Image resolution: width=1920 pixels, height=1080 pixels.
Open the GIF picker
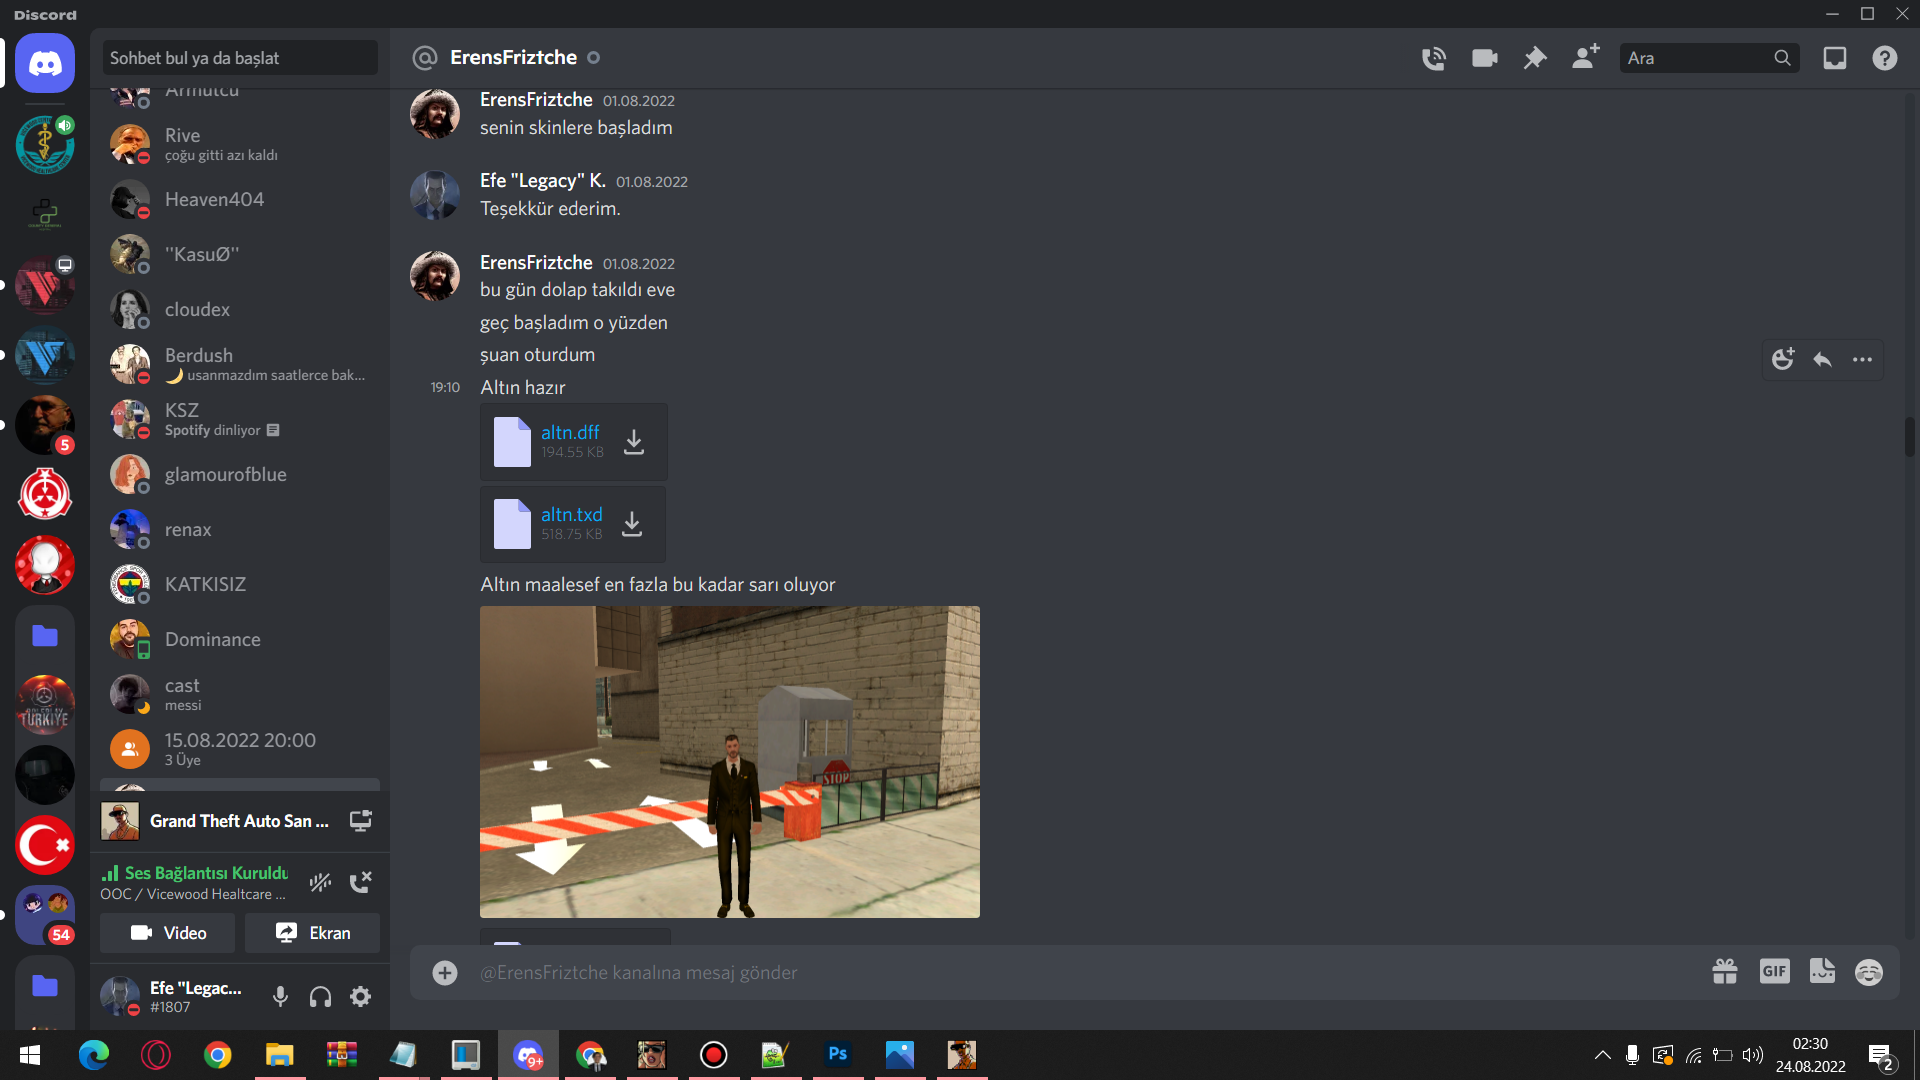(x=1774, y=971)
